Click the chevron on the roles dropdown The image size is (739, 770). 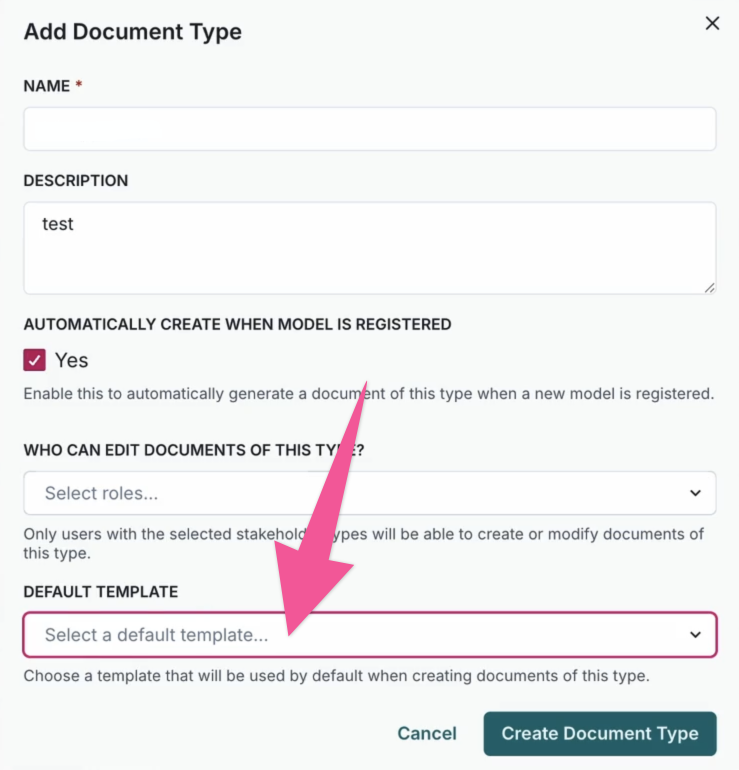click(x=696, y=493)
